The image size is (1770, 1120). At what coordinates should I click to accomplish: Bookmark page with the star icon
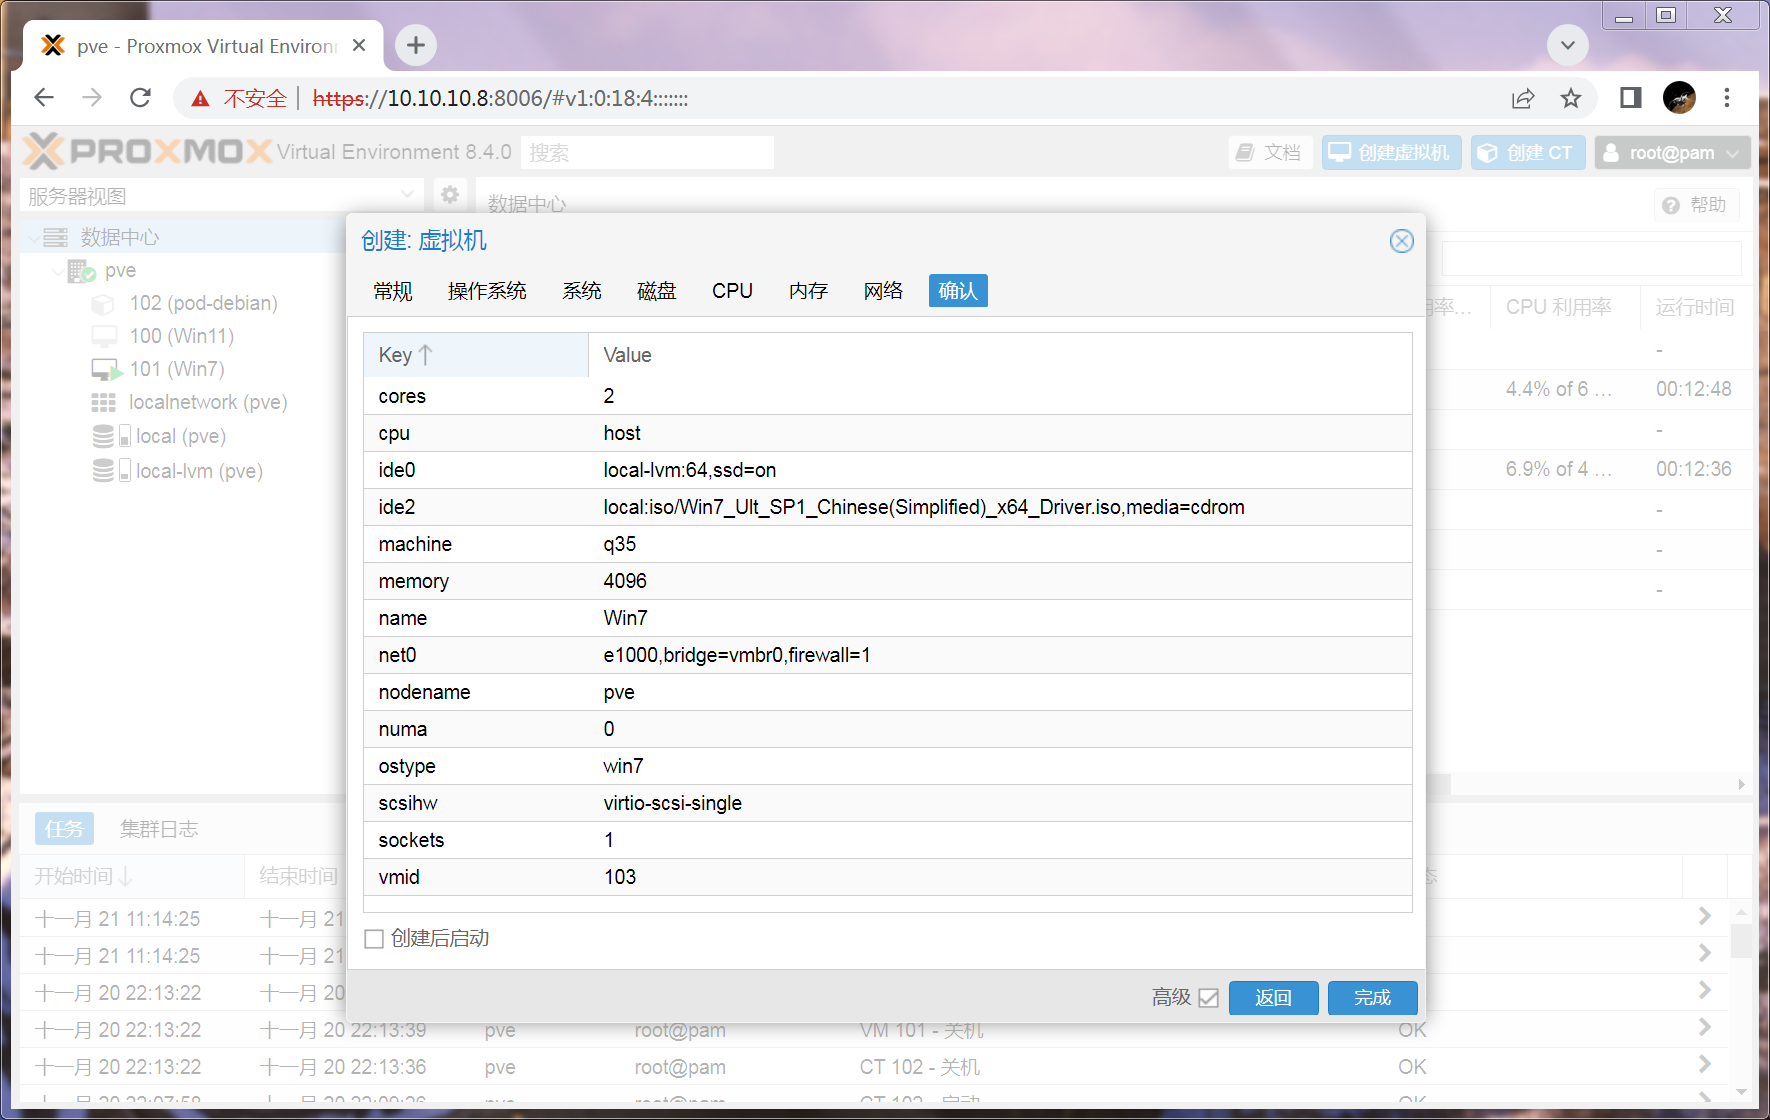1571,98
